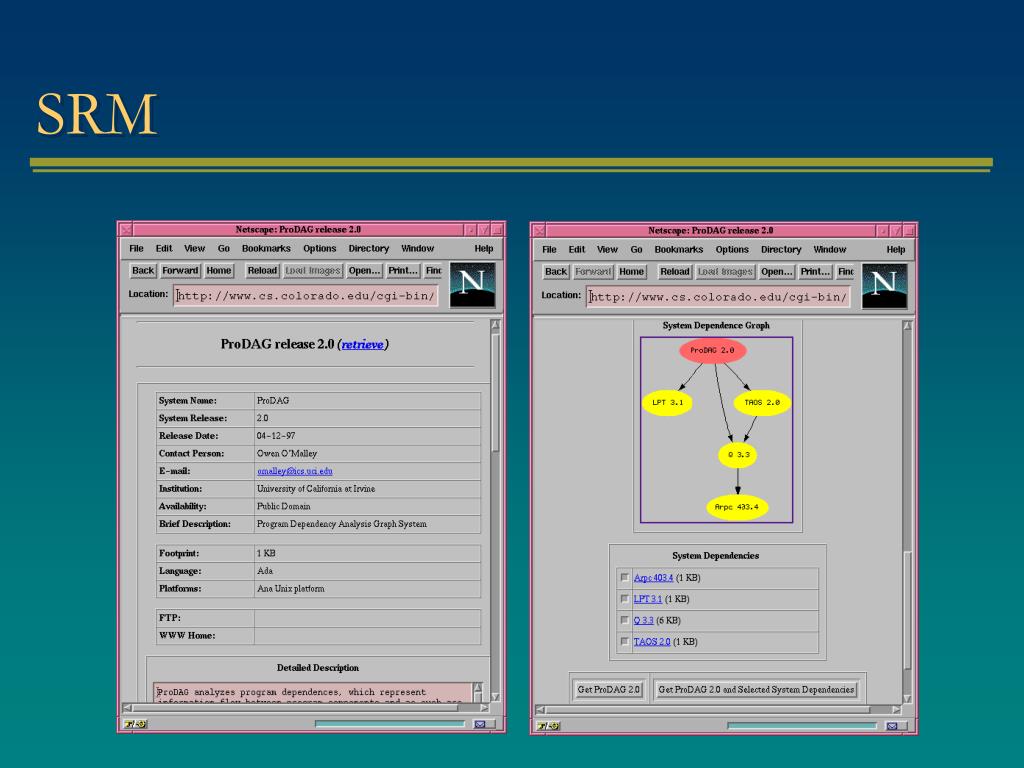Open the Q 3.3 dependency link
The width and height of the screenshot is (1024, 768).
pyautogui.click(x=643, y=620)
